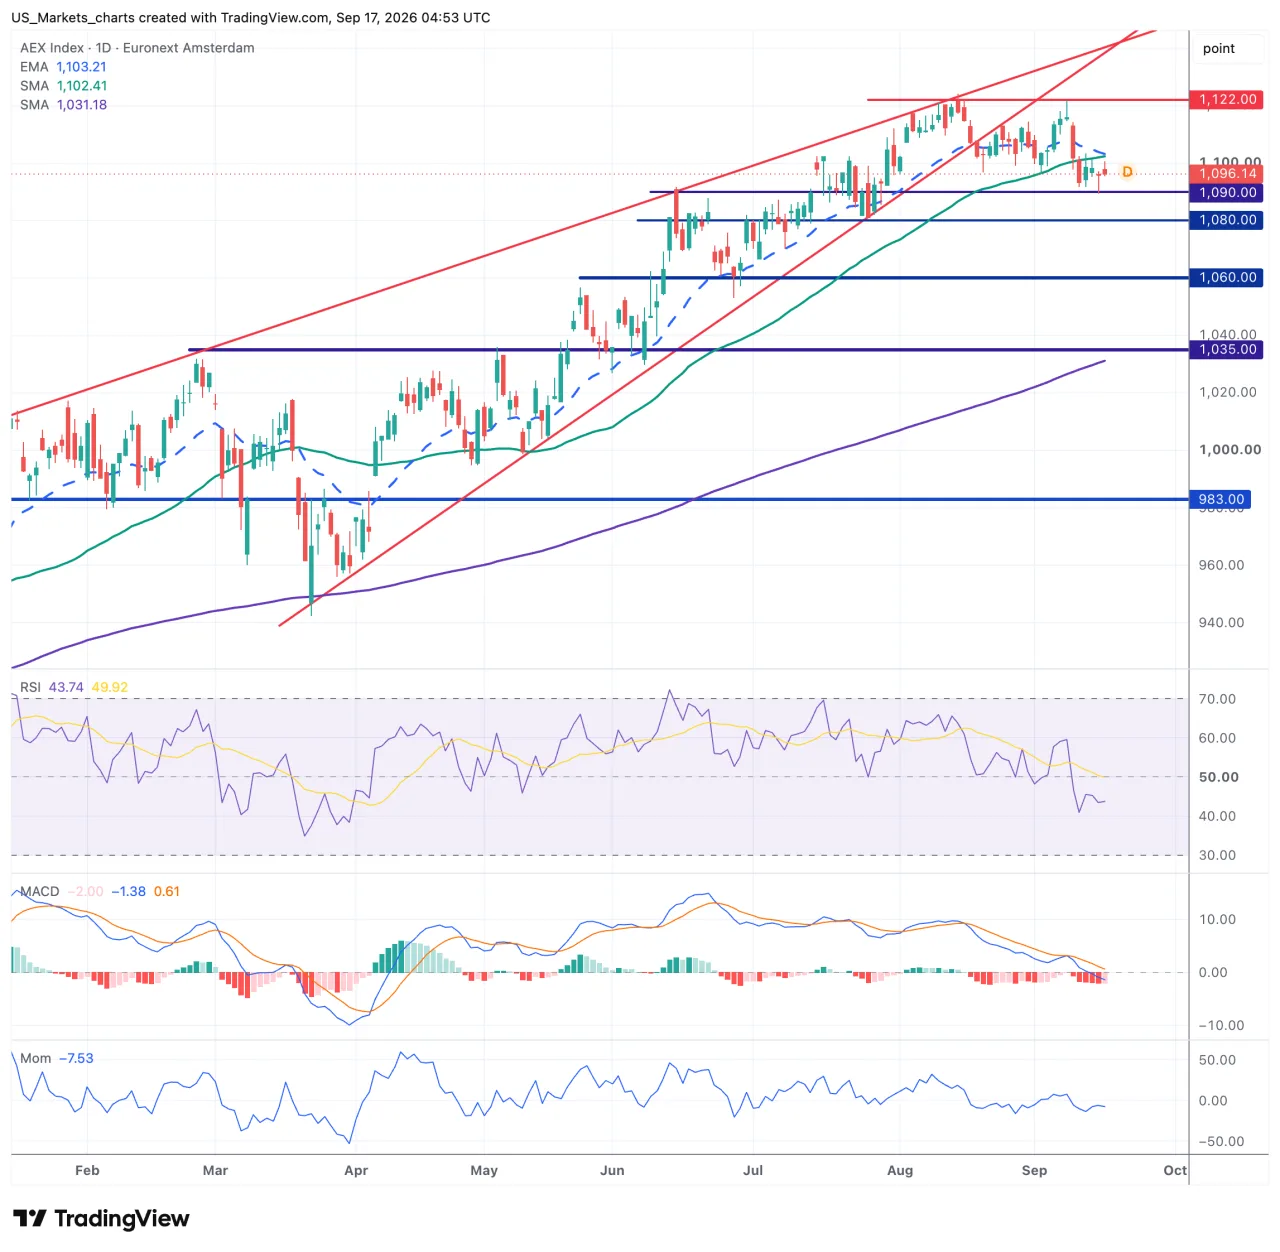Click the 1,000.00 price axis label
The width and height of the screenshot is (1280, 1252).
tap(1230, 450)
